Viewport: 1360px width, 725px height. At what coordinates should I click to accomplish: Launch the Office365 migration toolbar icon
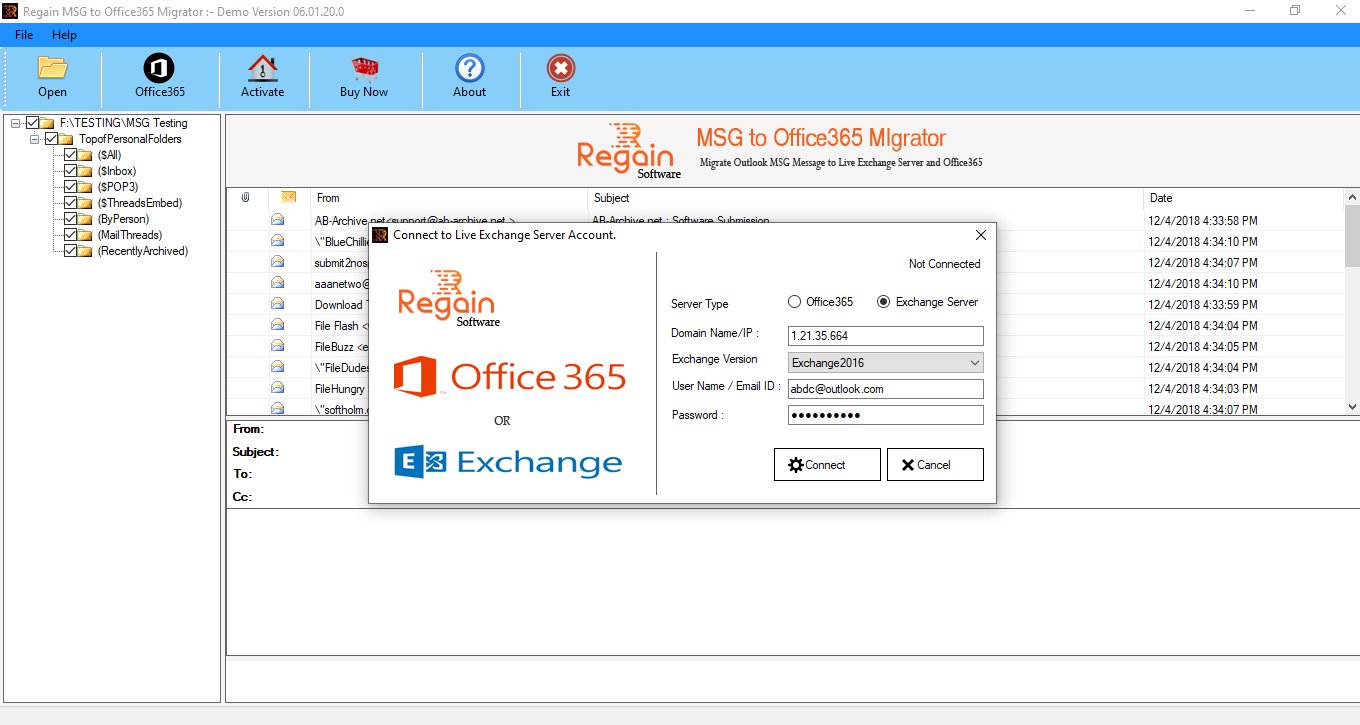(160, 68)
